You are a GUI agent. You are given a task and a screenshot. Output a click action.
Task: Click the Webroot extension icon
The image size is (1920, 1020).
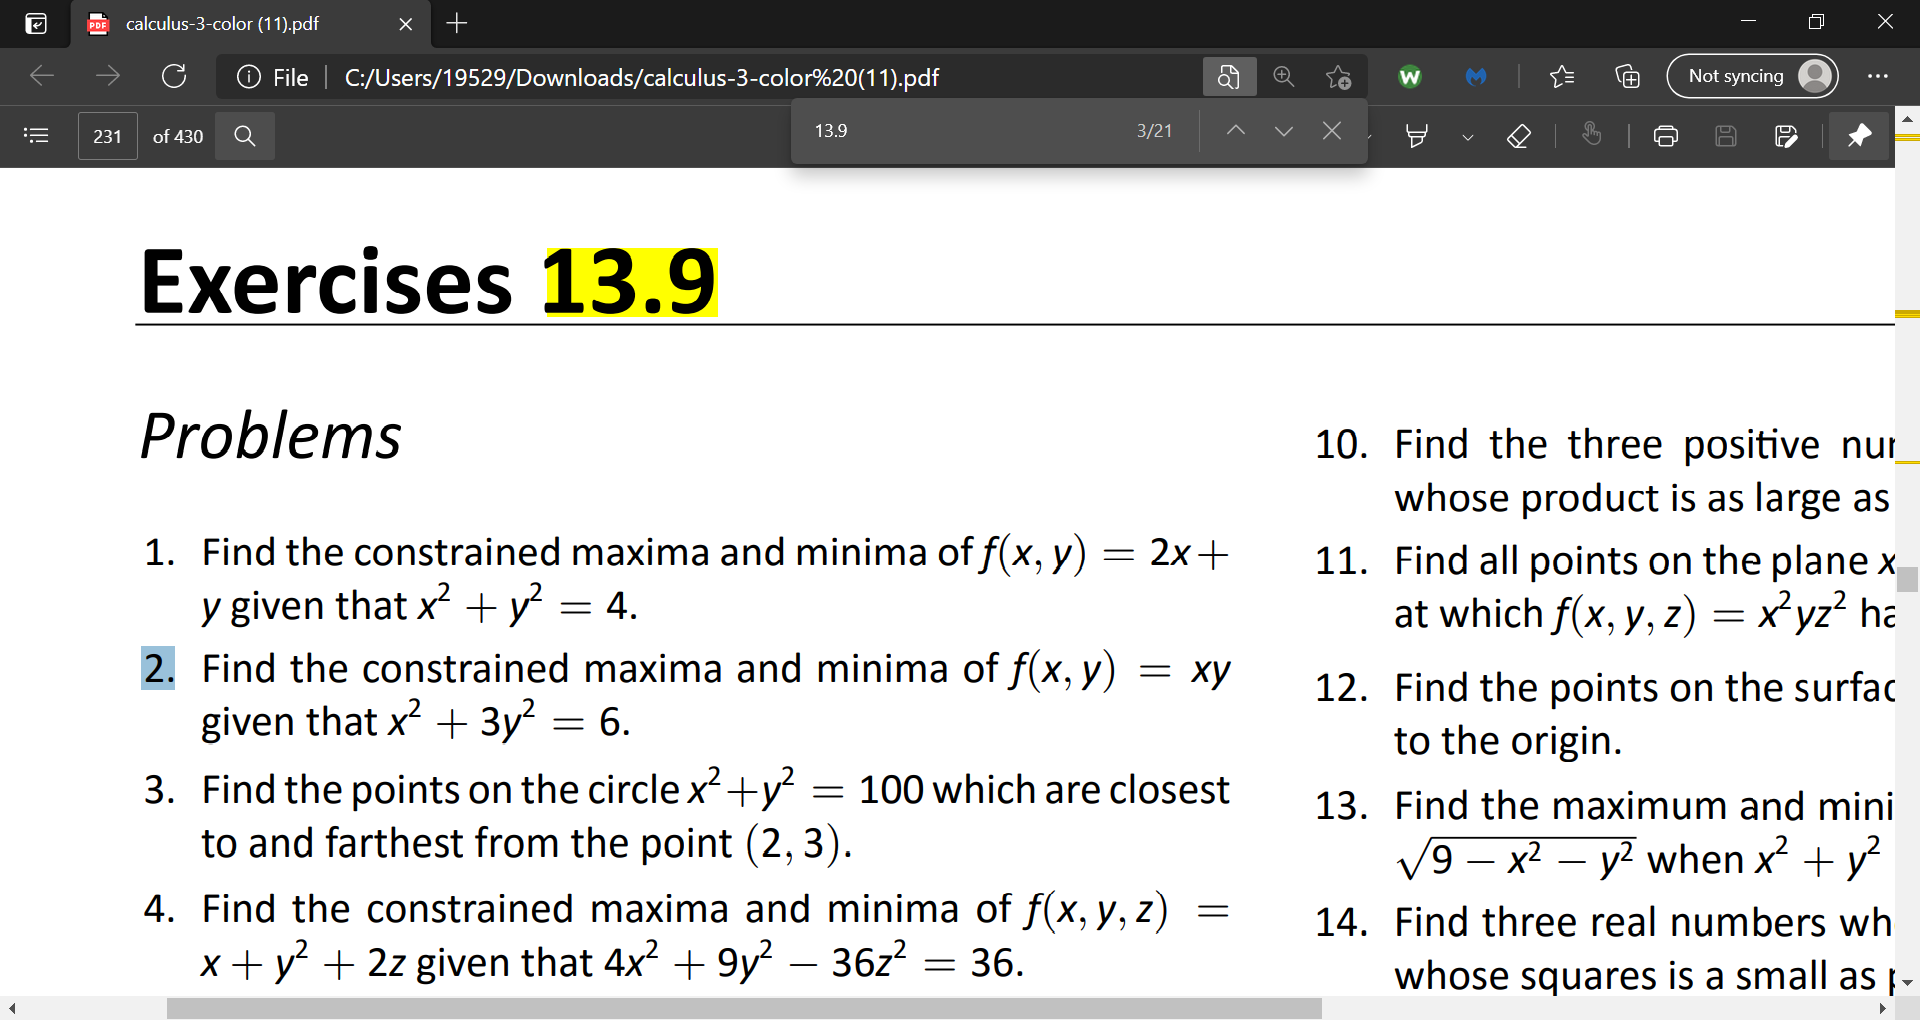point(1410,76)
